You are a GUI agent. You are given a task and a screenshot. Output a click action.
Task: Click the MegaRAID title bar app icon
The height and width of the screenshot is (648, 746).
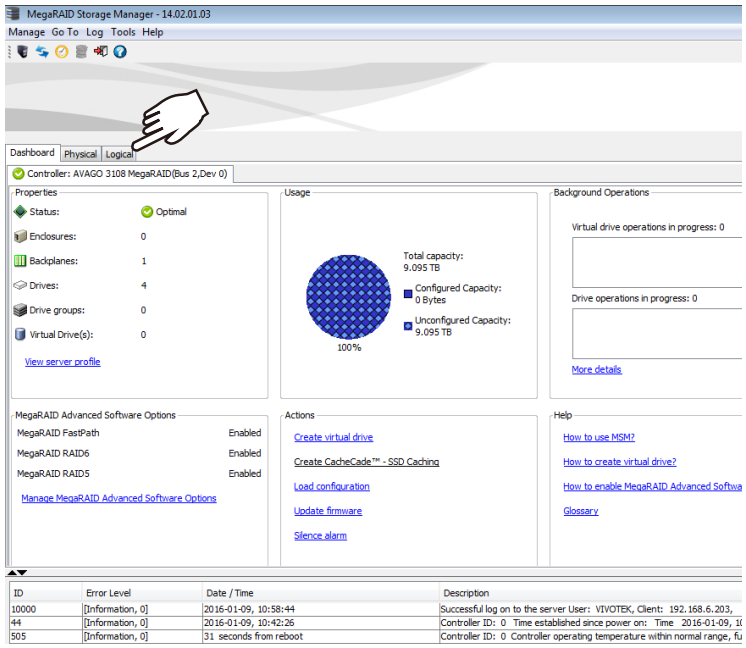pyautogui.click(x=13, y=14)
